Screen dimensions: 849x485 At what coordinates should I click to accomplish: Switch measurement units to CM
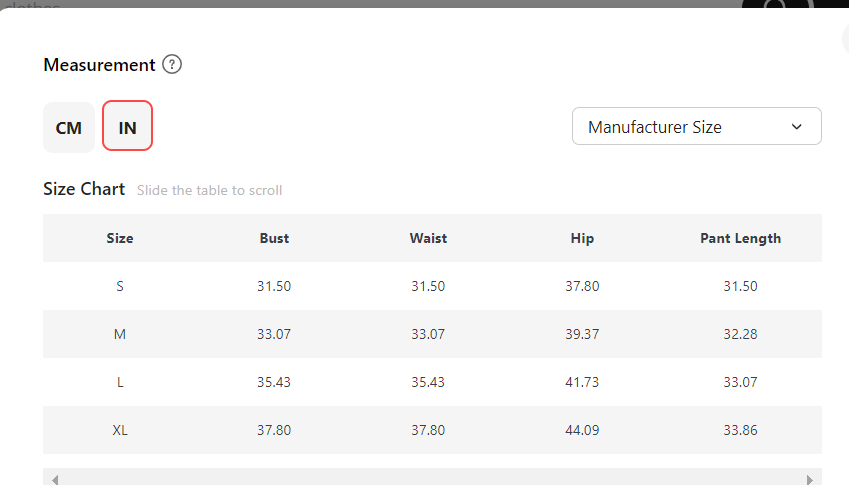pyautogui.click(x=69, y=128)
